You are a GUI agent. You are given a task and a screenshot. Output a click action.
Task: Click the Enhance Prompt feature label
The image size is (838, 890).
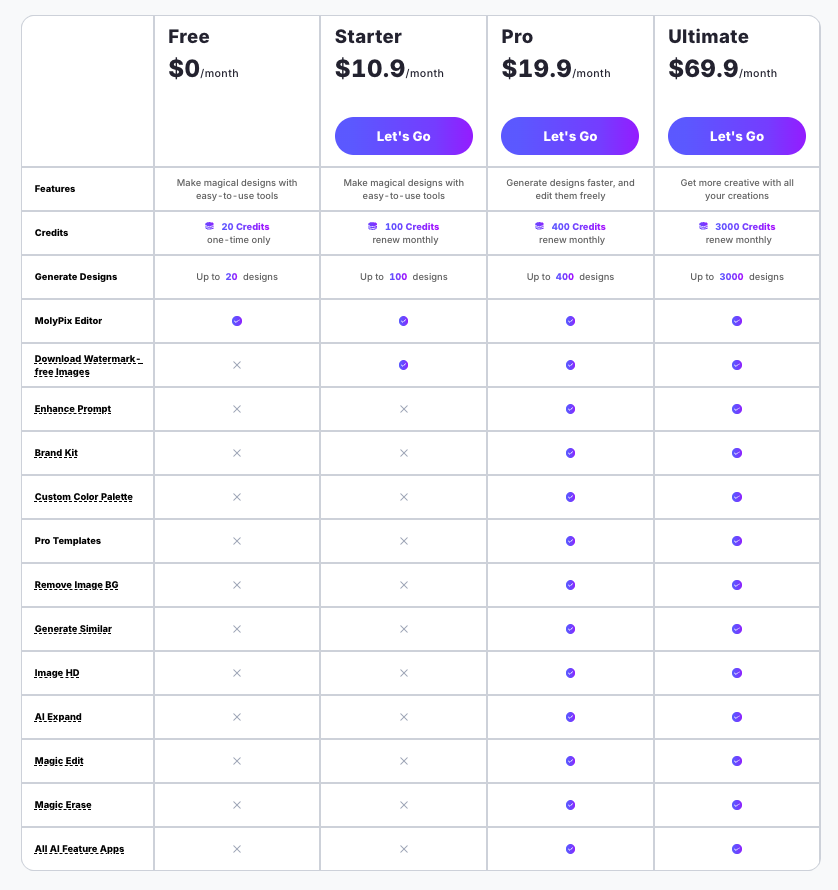click(70, 409)
